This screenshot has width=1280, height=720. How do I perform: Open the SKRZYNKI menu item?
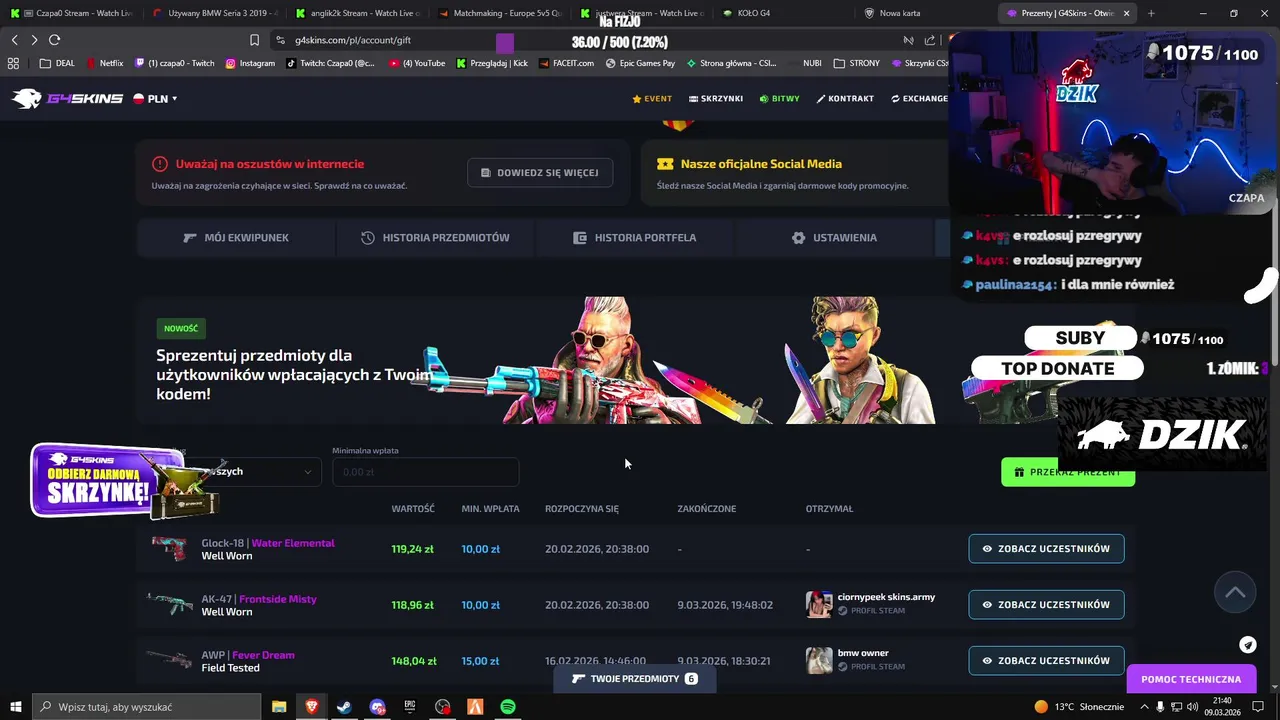pos(716,99)
